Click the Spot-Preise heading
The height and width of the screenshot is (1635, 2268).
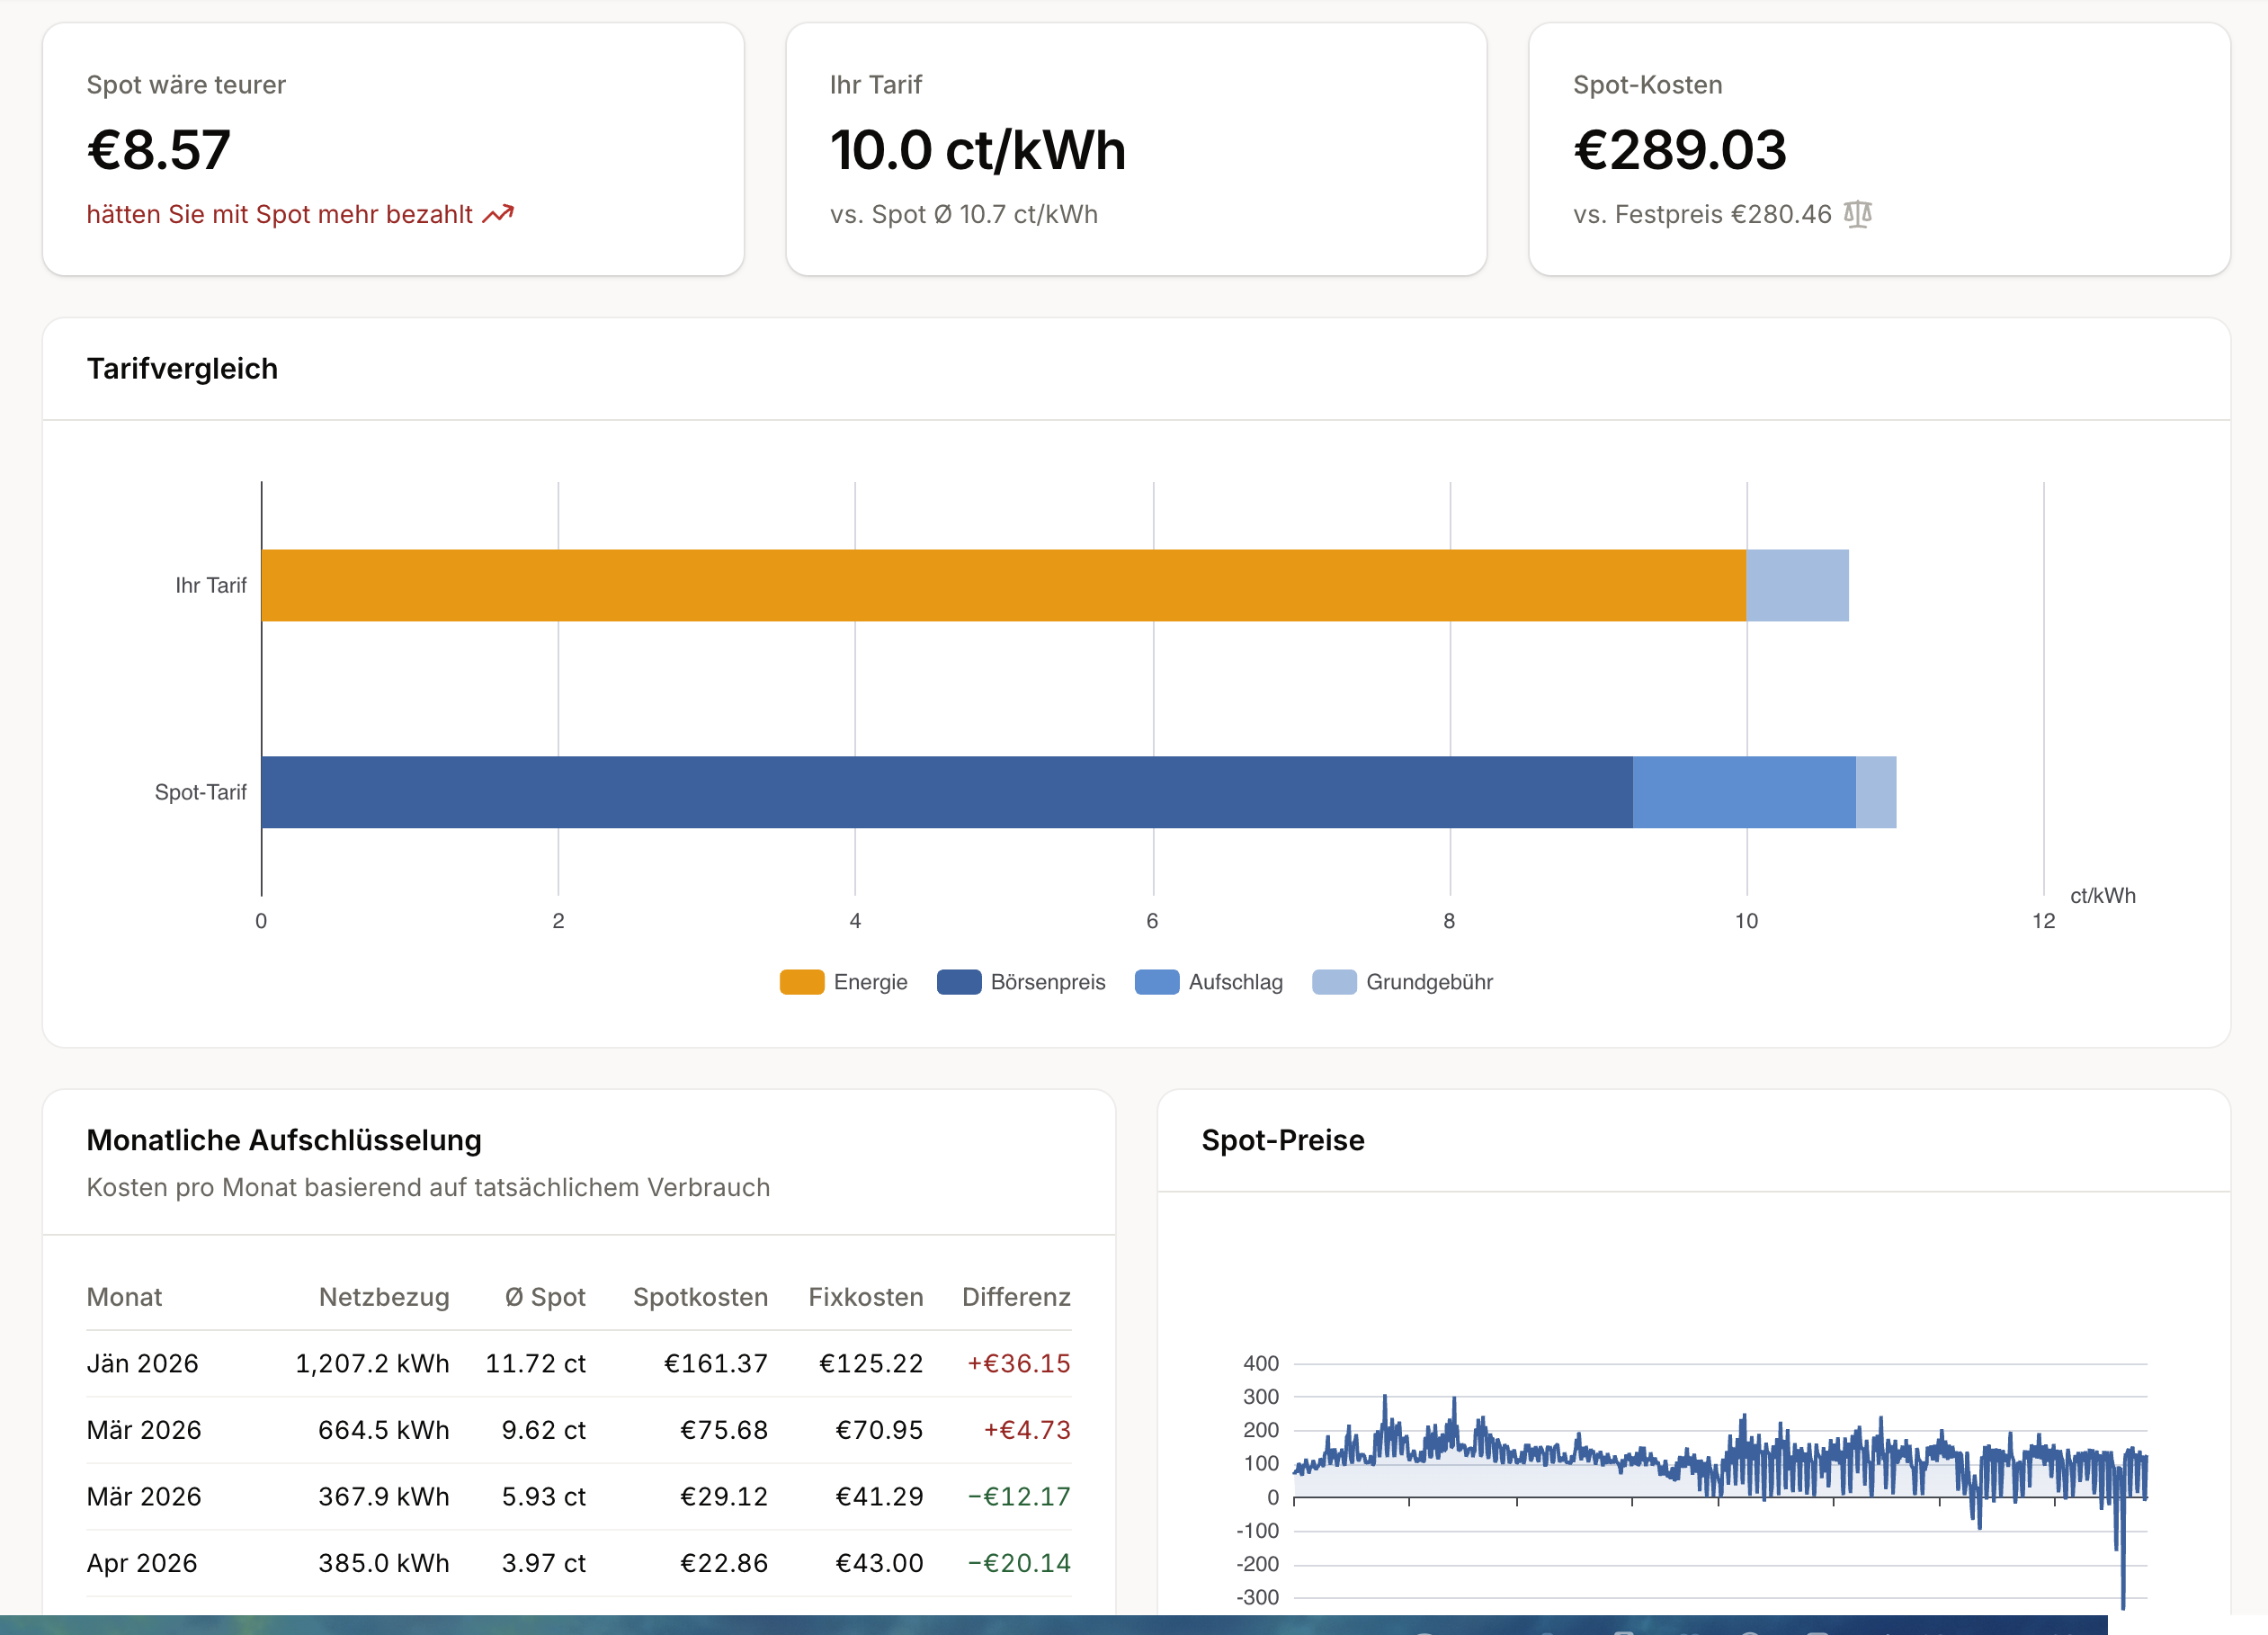1283,1140
